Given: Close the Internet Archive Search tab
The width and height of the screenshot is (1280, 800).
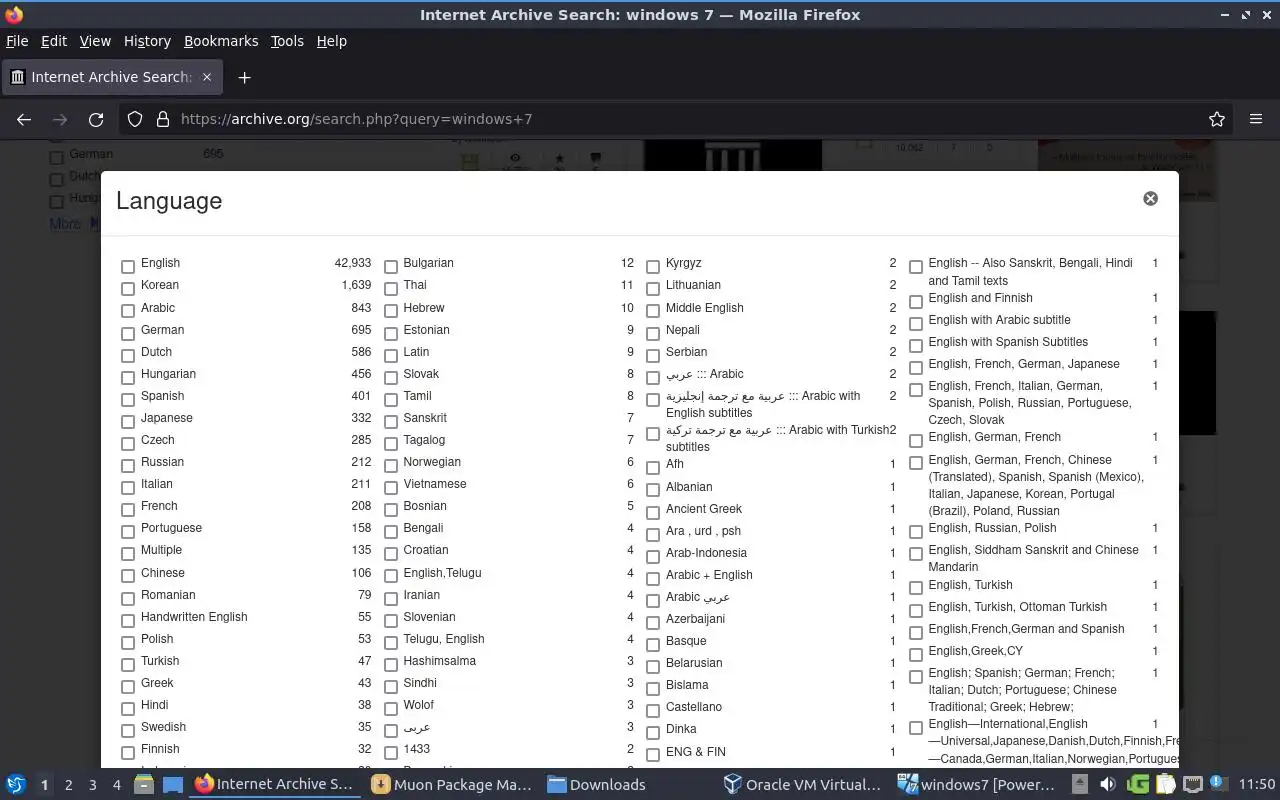Looking at the screenshot, I should [207, 77].
